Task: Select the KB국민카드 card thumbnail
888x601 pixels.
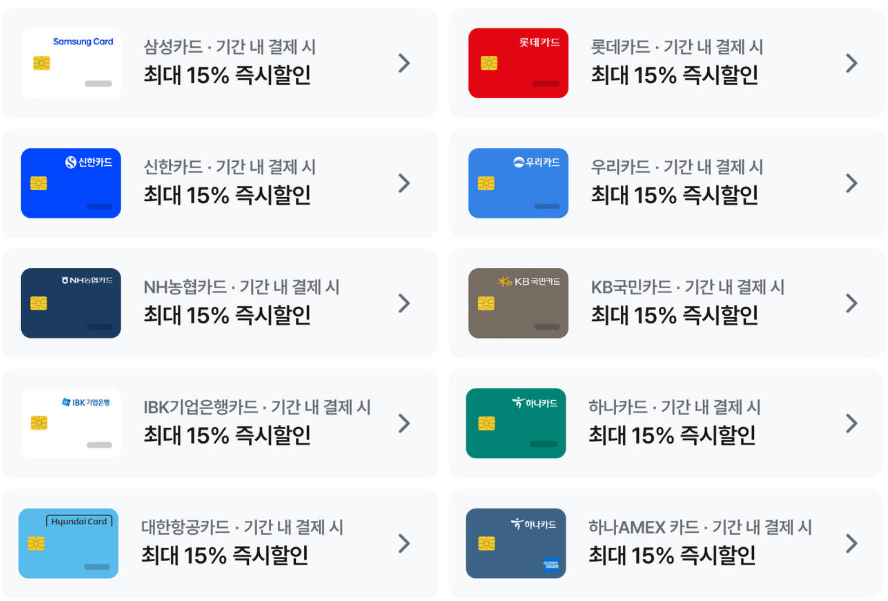Action: coord(517,303)
